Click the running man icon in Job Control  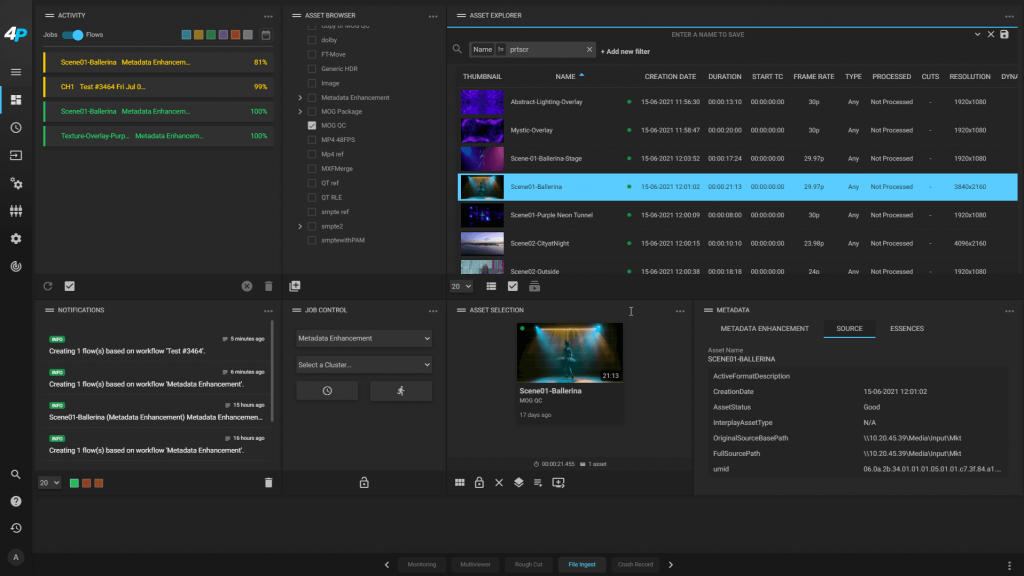point(401,391)
